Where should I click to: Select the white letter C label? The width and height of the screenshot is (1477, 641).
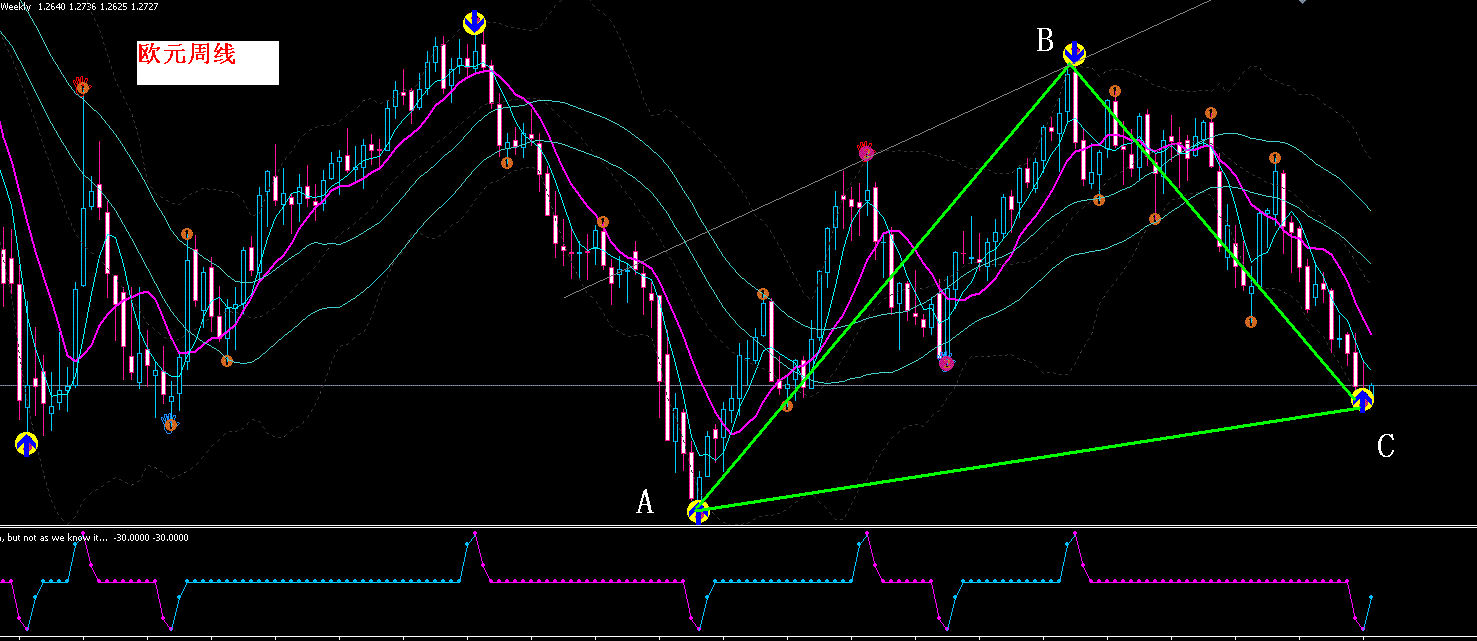click(1385, 446)
